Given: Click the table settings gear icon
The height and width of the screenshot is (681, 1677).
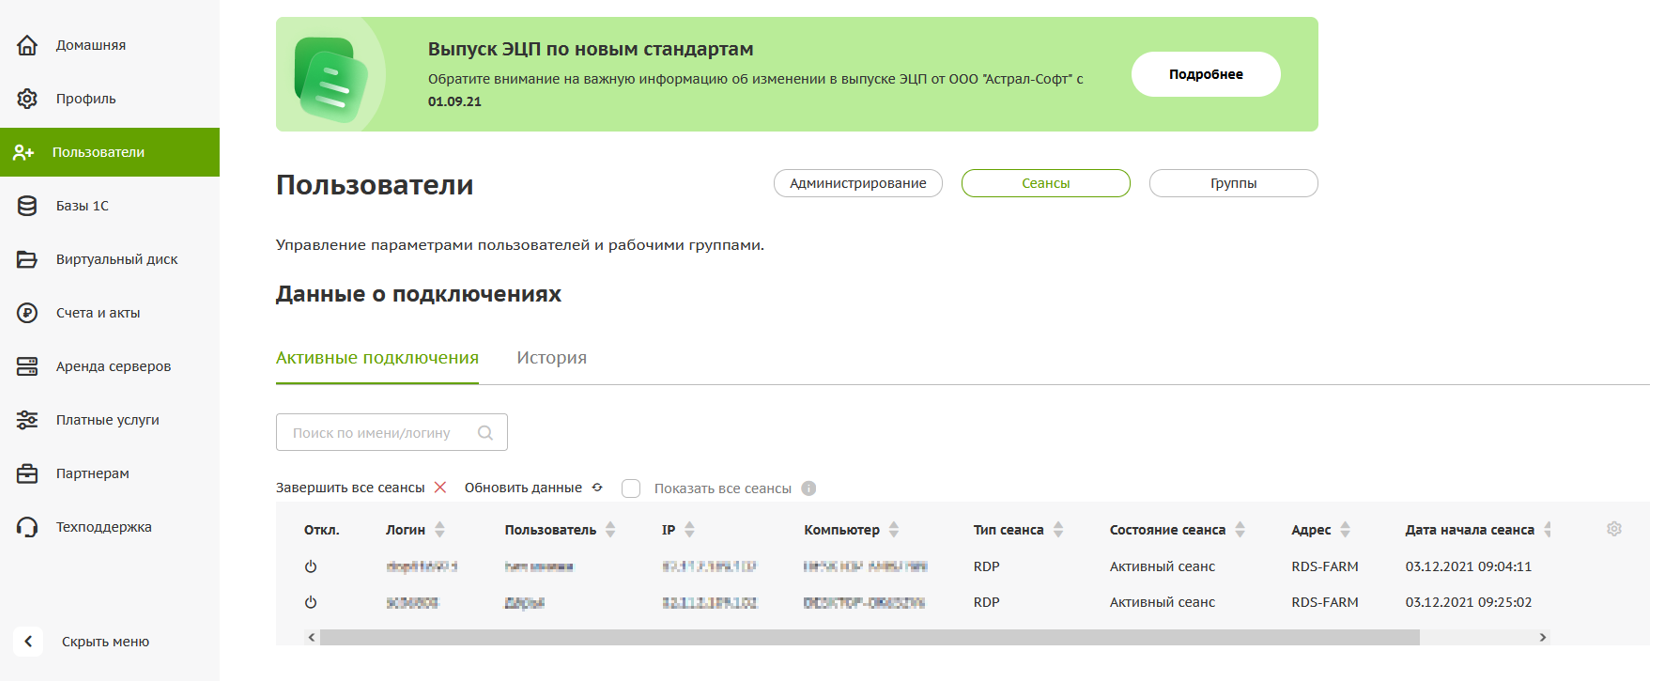Looking at the screenshot, I should (1614, 529).
